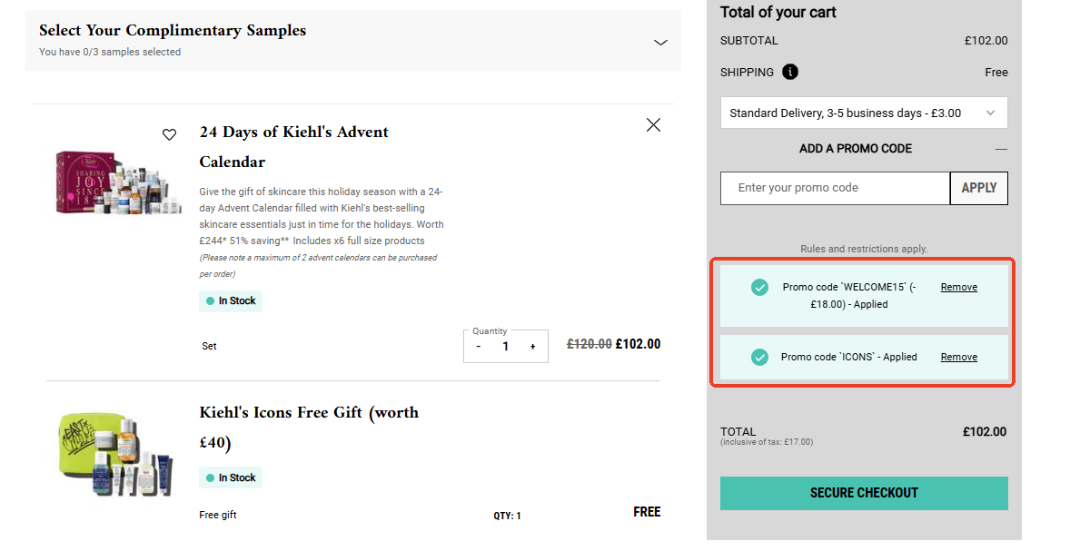Remove advent calendar with X icon
This screenshot has height=551, width=1080.
coord(653,125)
